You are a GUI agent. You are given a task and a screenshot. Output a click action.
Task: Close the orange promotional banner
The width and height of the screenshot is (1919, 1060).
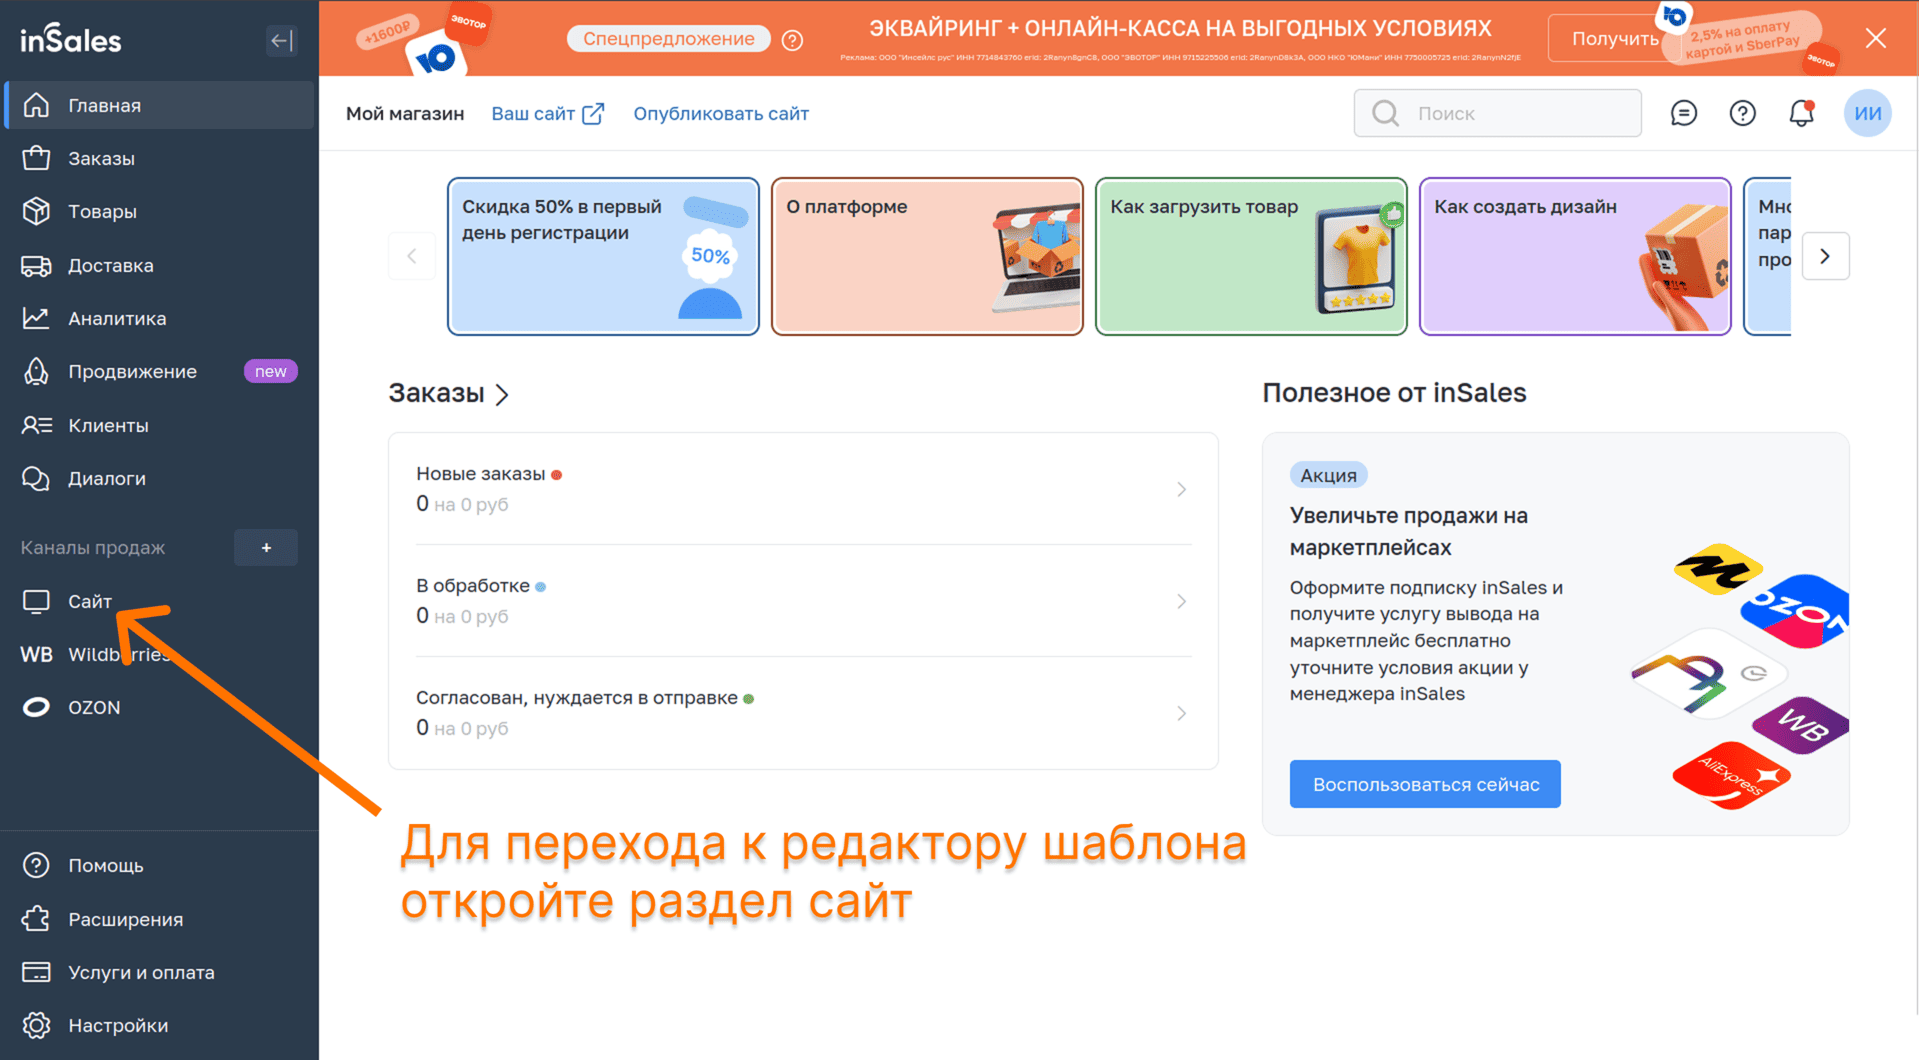1875,39
